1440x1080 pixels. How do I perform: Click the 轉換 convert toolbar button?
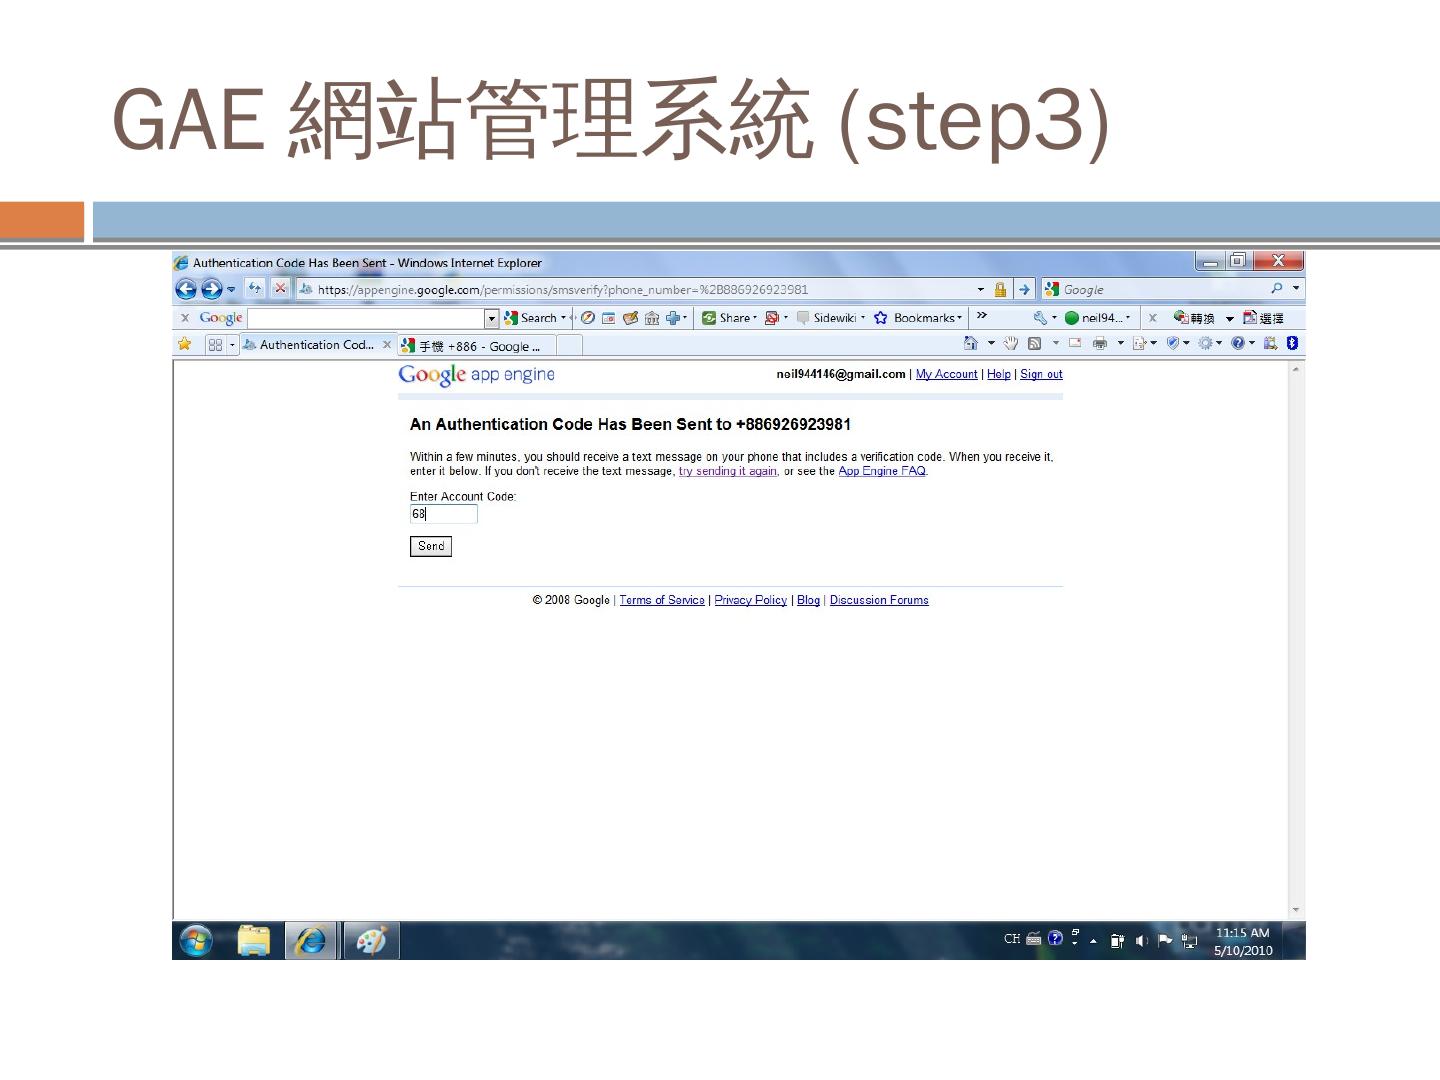1195,318
